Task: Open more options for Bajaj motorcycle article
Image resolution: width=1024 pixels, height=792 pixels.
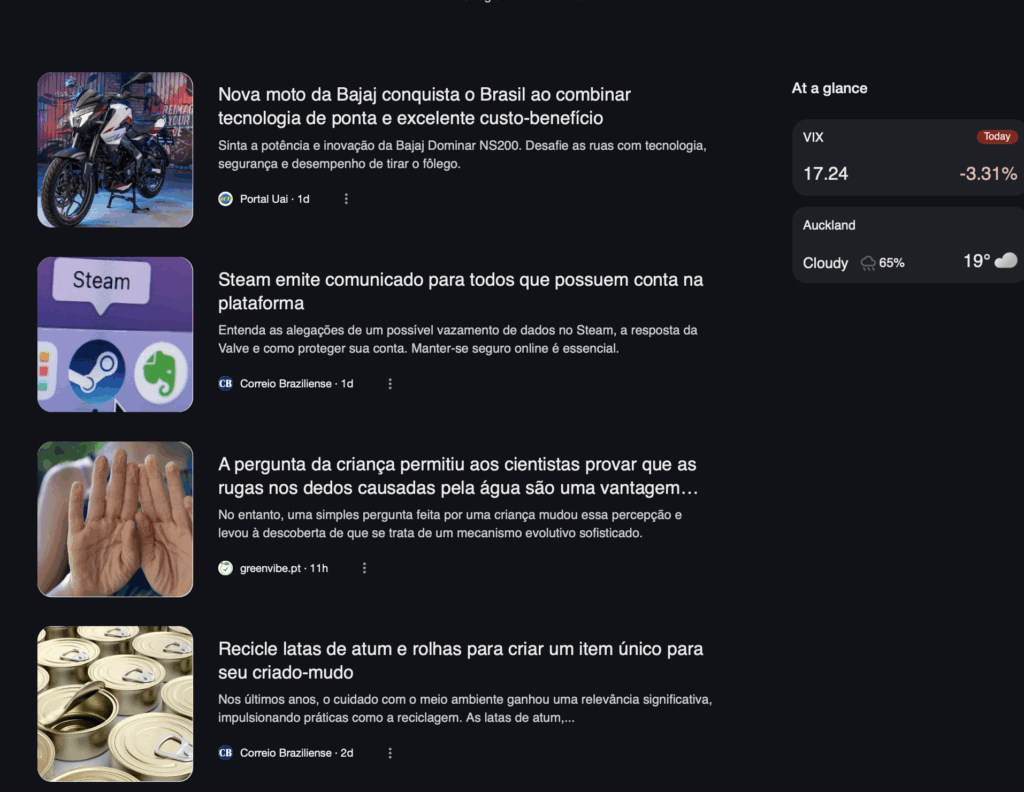Action: pos(346,198)
